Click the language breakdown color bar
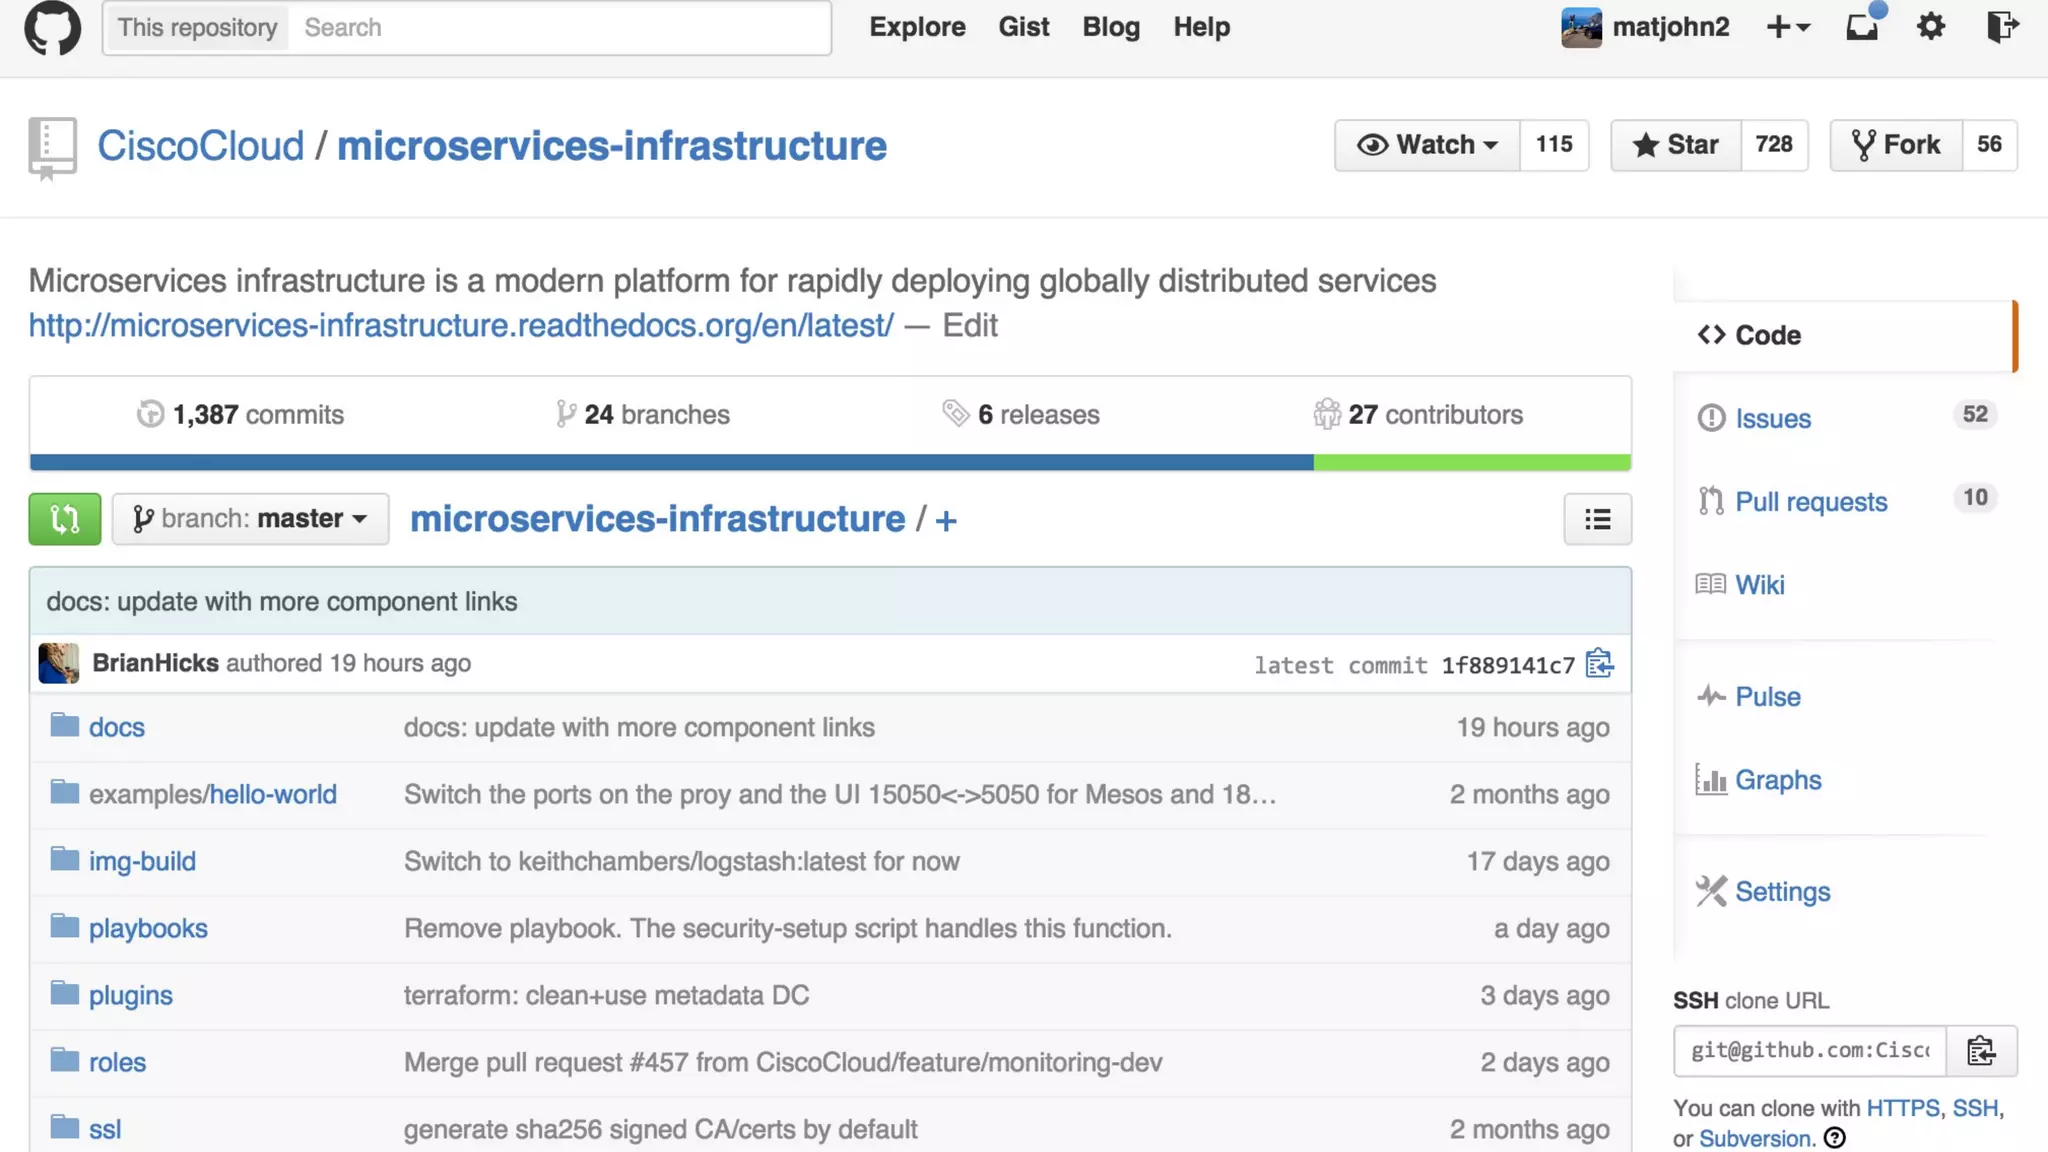The width and height of the screenshot is (2048, 1152). [830, 462]
